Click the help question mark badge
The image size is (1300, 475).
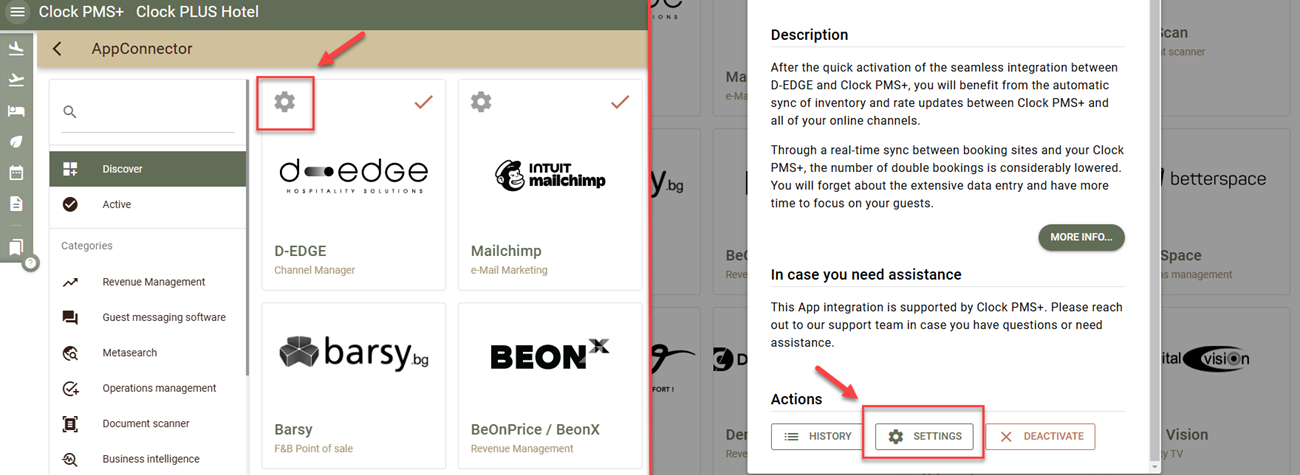pos(31,263)
